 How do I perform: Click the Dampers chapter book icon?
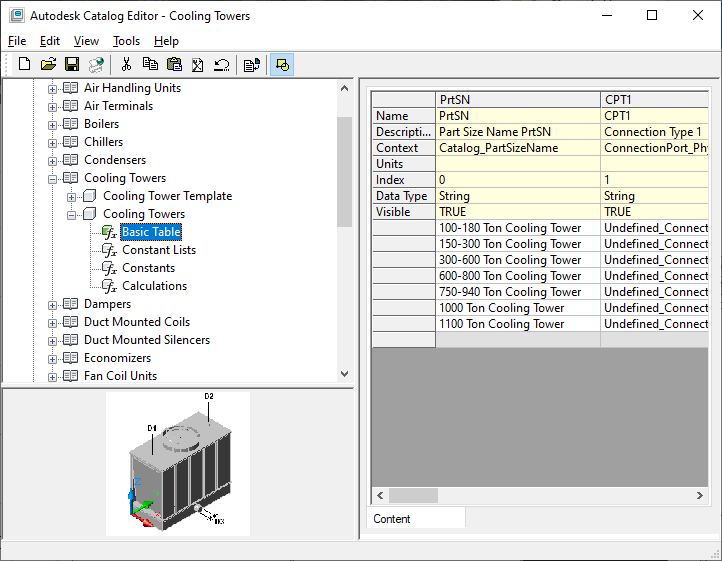click(70, 304)
